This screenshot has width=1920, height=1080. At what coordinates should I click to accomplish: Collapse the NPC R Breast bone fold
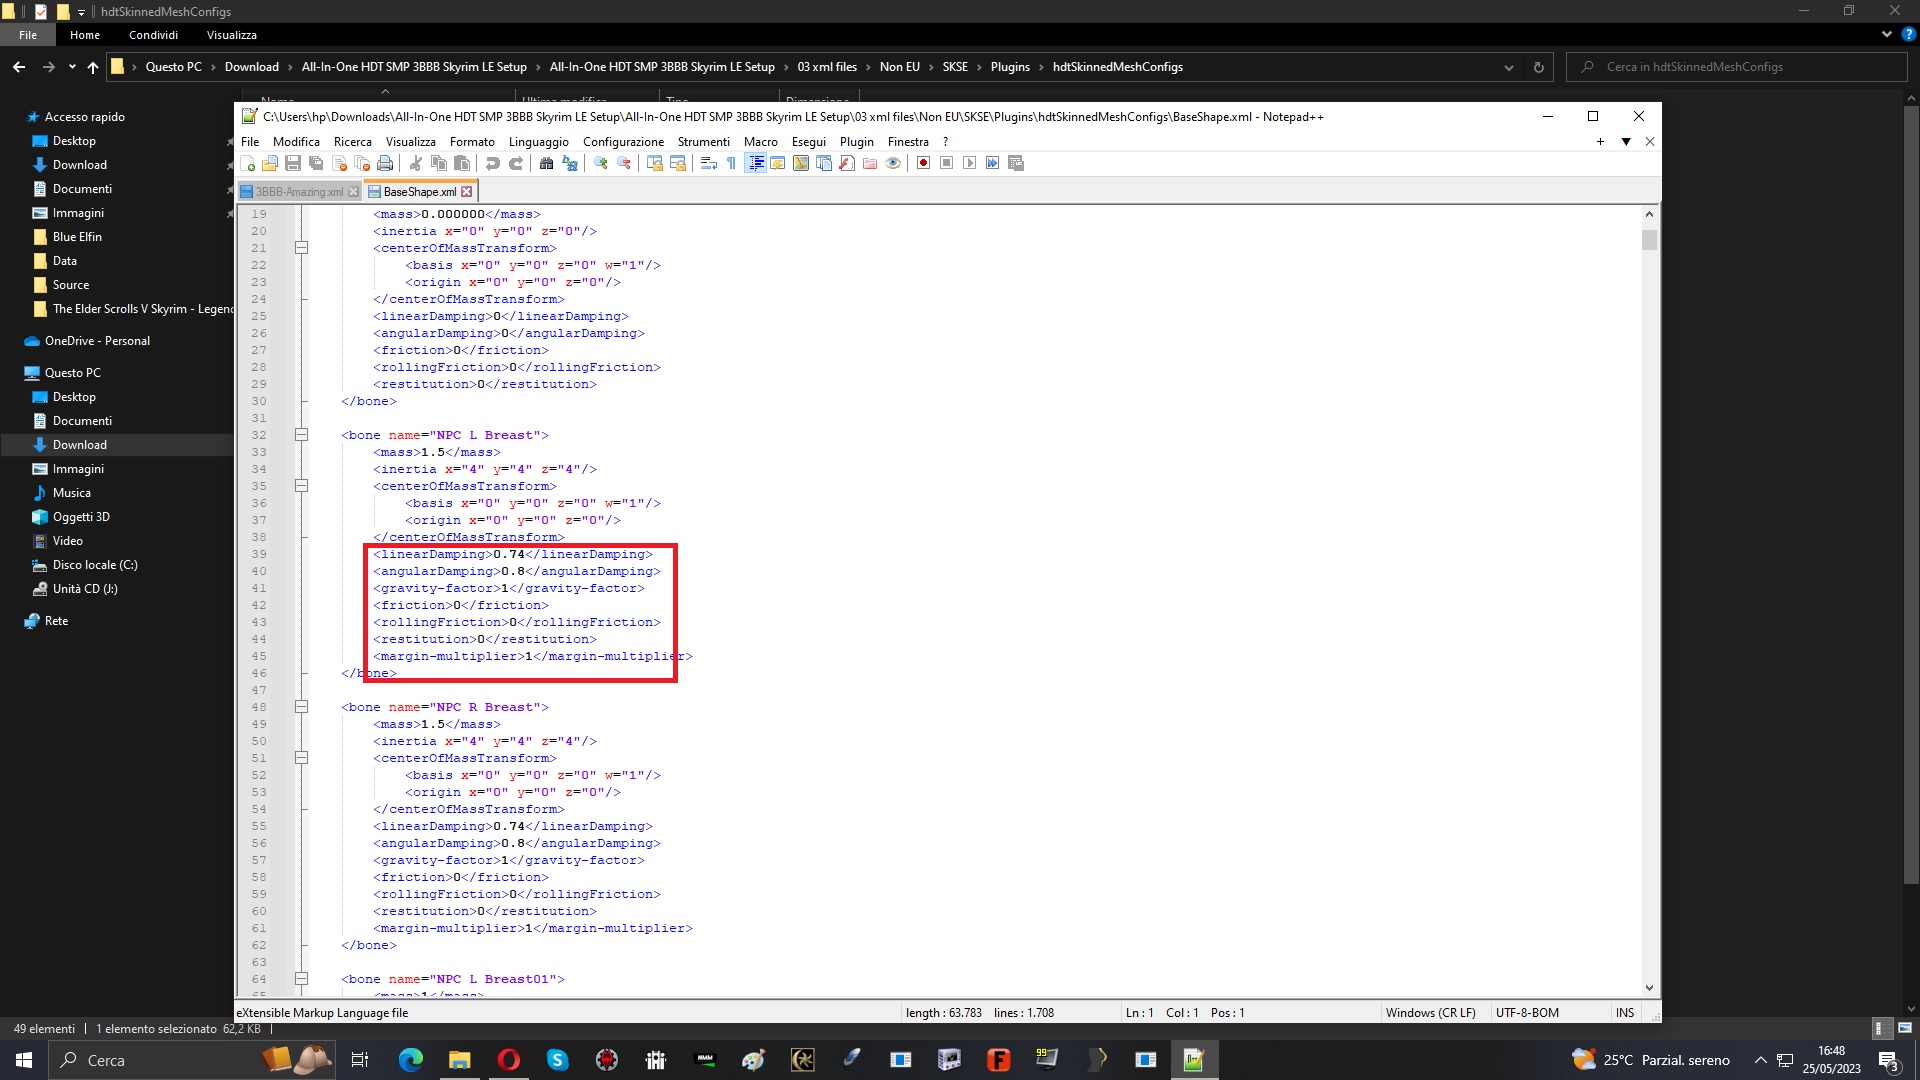(x=301, y=707)
